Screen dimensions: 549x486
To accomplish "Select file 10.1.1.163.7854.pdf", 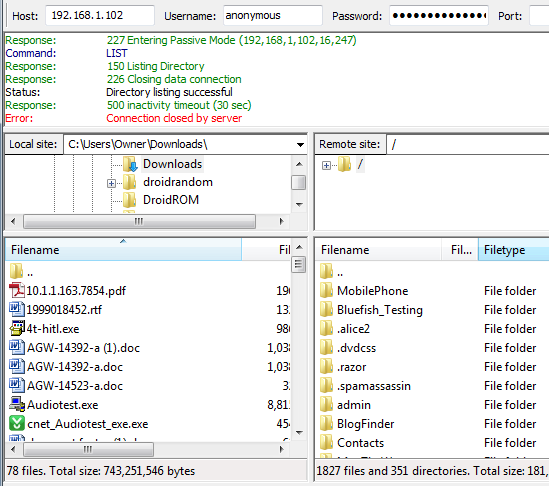I will tap(76, 291).
